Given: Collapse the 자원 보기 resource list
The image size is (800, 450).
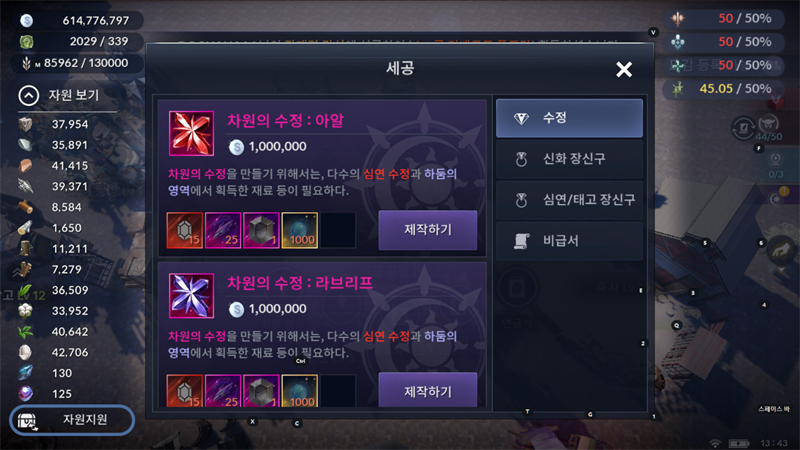Looking at the screenshot, I should 29,95.
